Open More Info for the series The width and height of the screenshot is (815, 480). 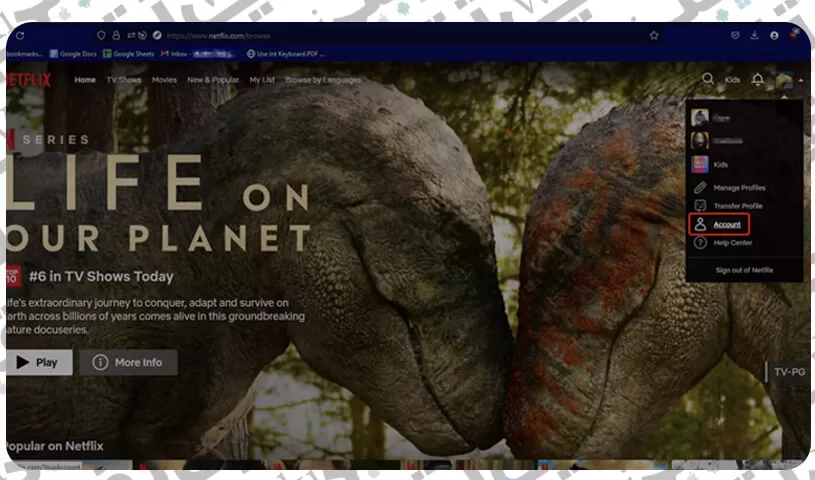pyautogui.click(x=128, y=362)
